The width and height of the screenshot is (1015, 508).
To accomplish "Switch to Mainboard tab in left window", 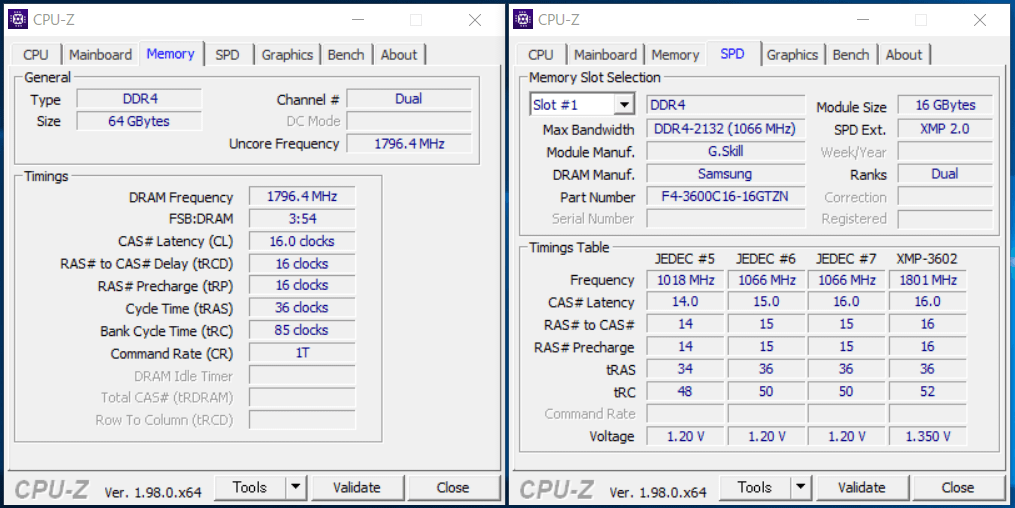I will click(100, 55).
